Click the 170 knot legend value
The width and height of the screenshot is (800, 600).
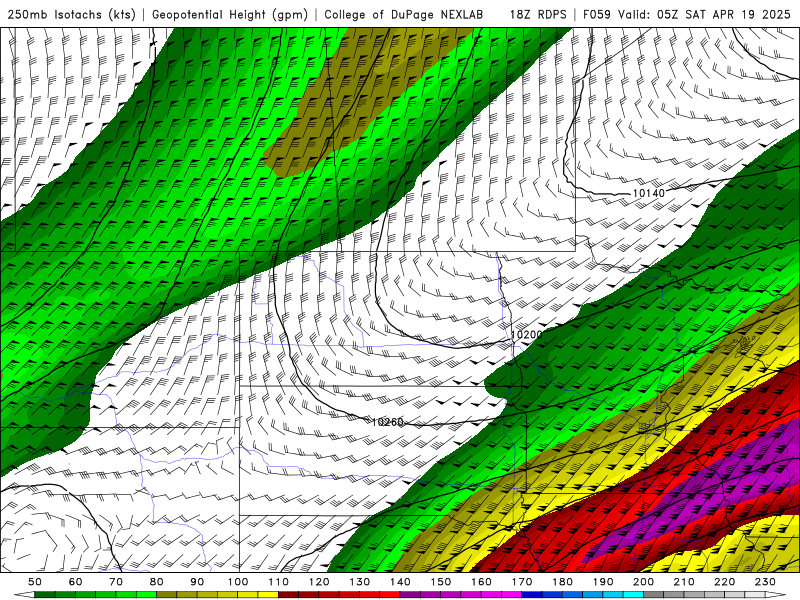(x=521, y=582)
